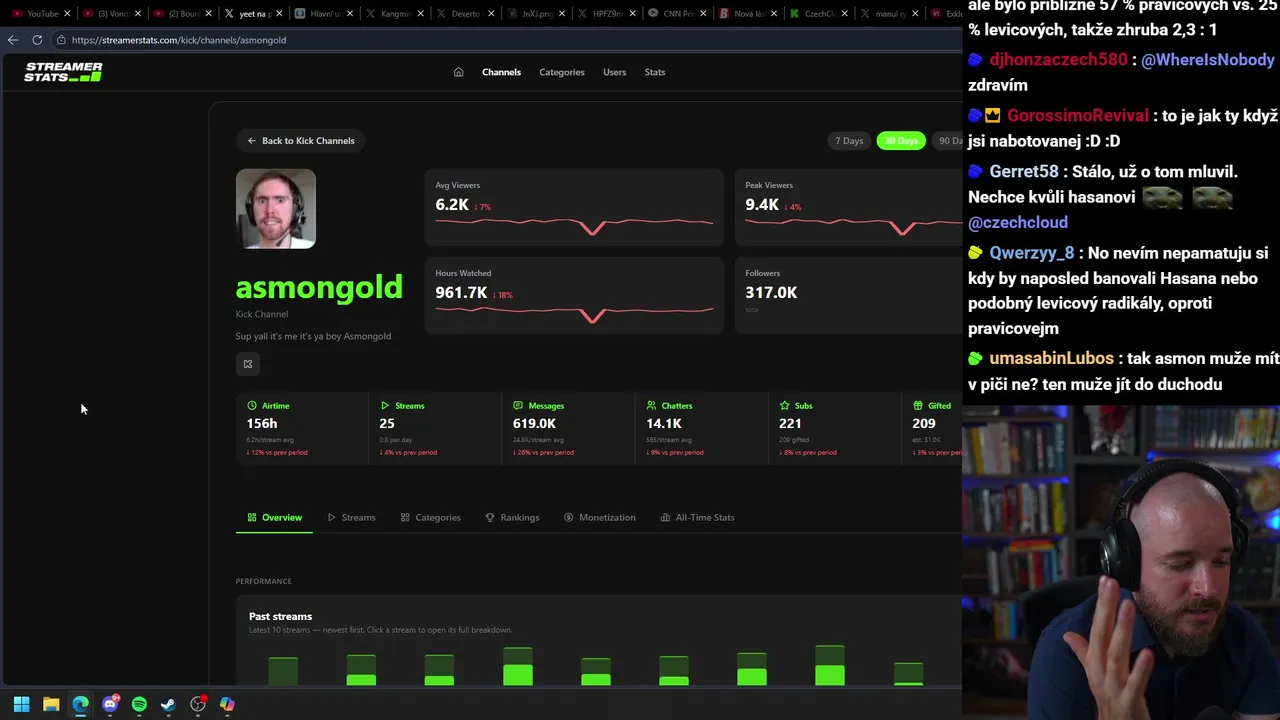Image resolution: width=1280 pixels, height=720 pixels.
Task: Select the 30 Days time range
Action: [x=901, y=141]
